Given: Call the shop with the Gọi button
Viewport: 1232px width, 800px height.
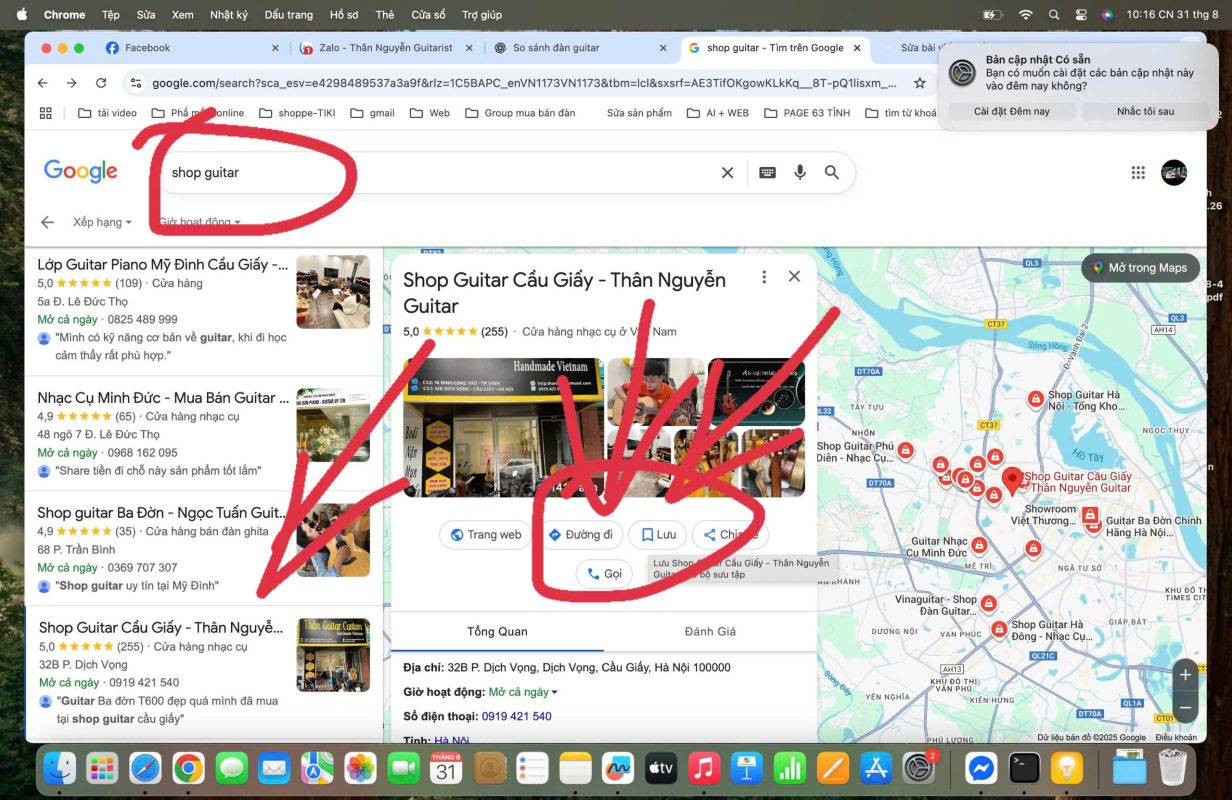Looking at the screenshot, I should (x=604, y=574).
